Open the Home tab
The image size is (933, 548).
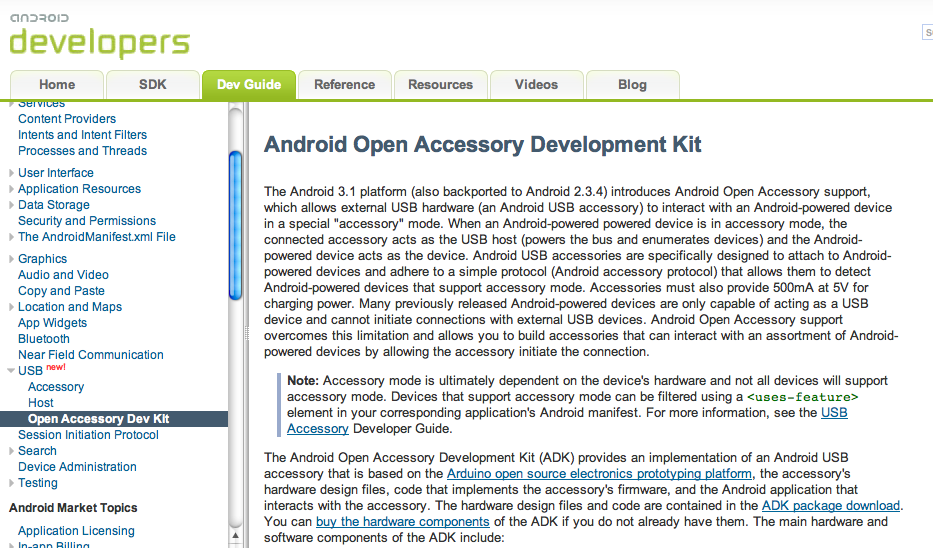[x=57, y=85]
